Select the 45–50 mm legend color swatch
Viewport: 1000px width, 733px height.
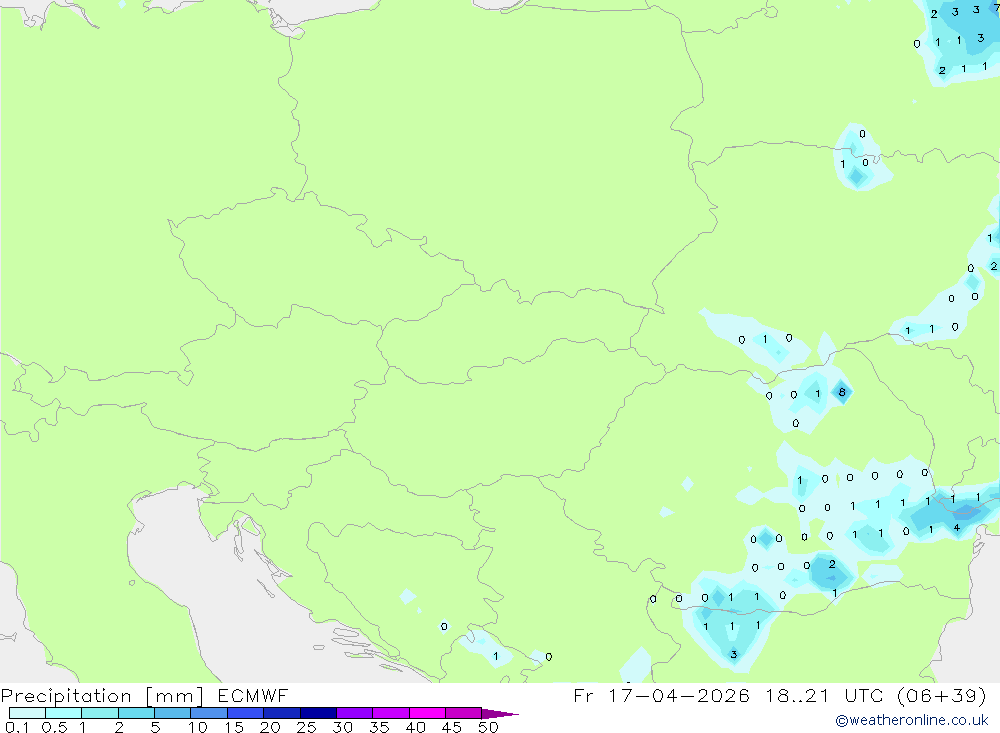click(463, 713)
